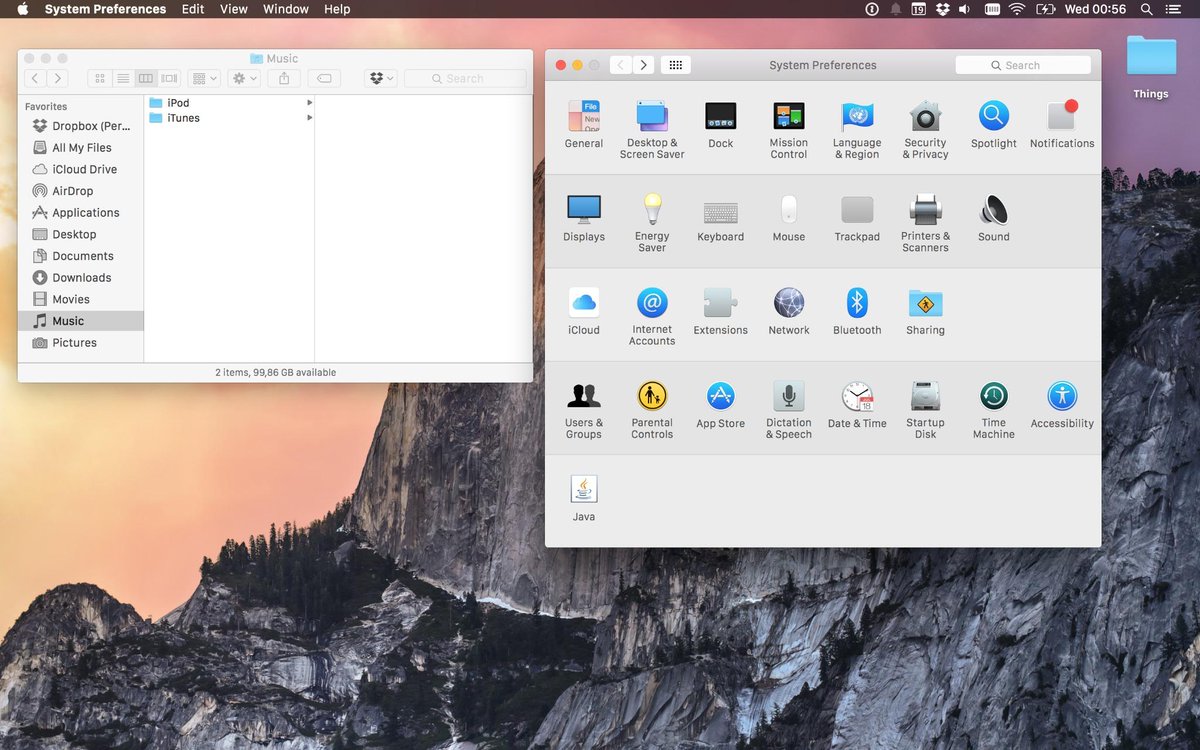The width and height of the screenshot is (1200, 750).
Task: Switch Finder to Cover Flow view
Action: (169, 78)
